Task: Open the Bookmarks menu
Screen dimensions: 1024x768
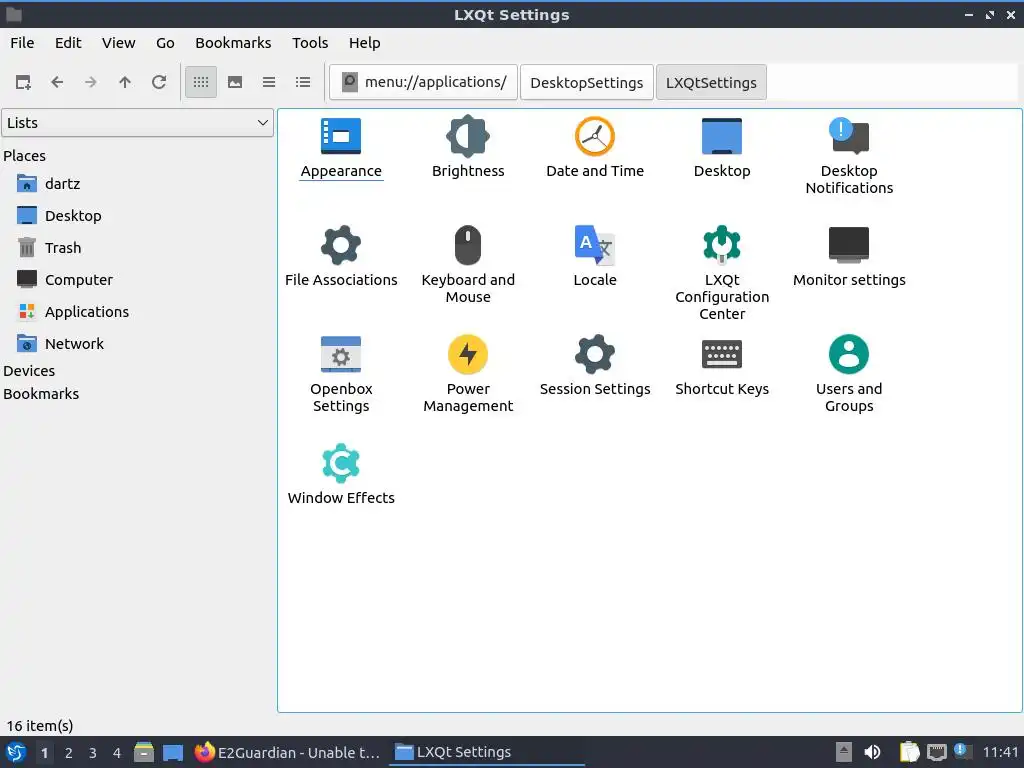Action: pyautogui.click(x=233, y=43)
